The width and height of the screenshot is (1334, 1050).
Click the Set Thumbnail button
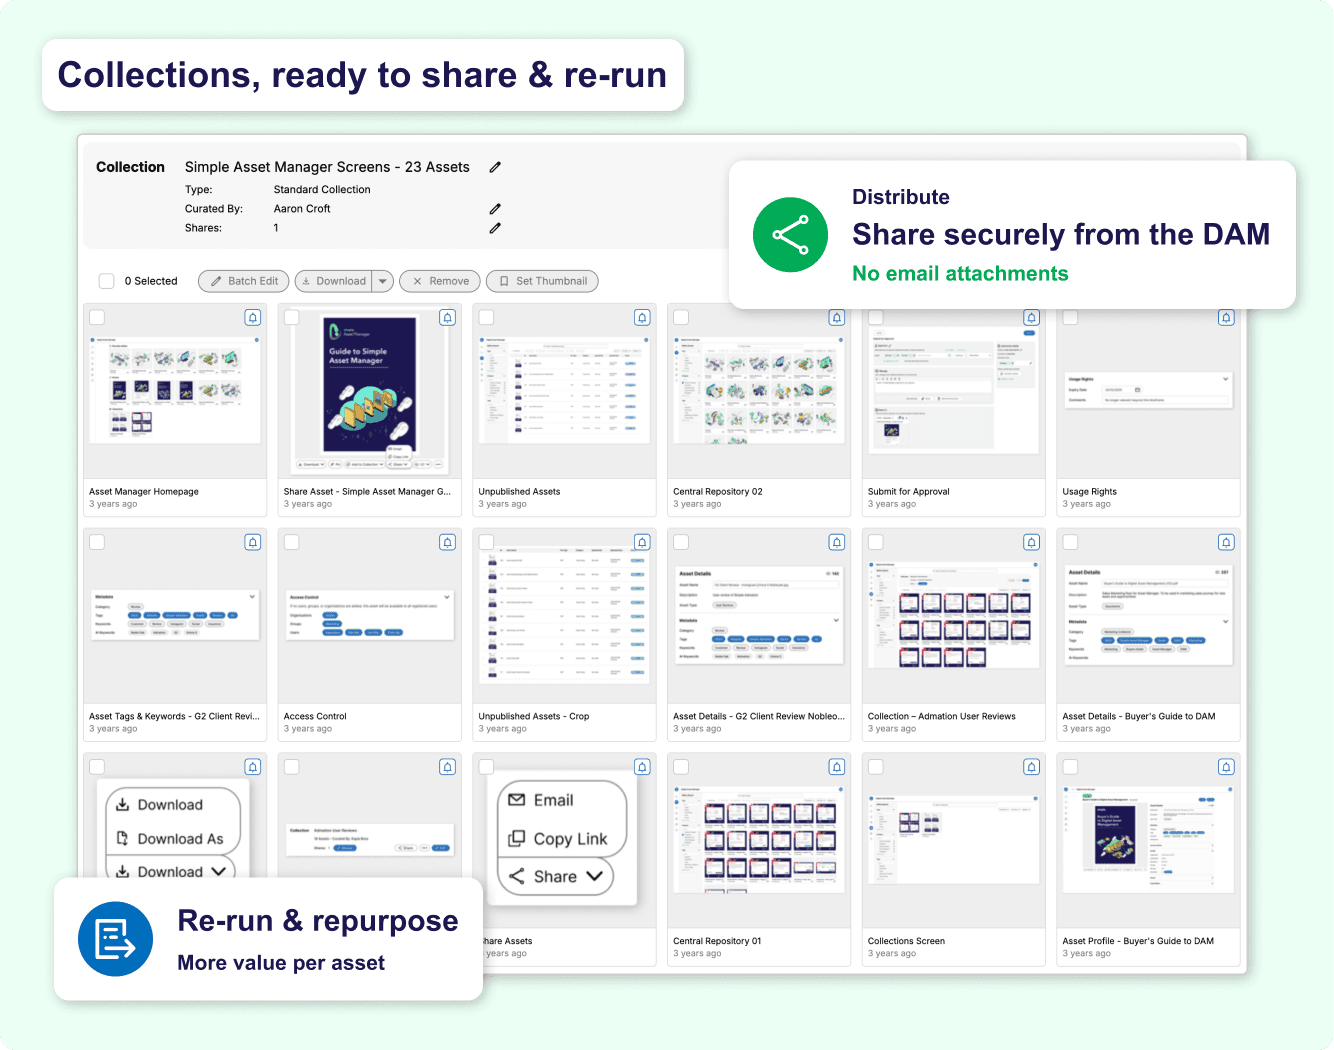(542, 281)
